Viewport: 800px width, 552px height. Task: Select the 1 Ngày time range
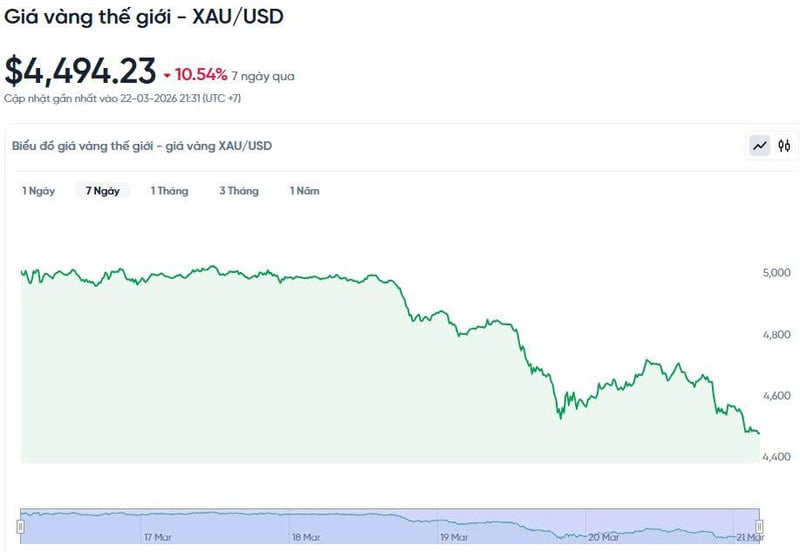pyautogui.click(x=39, y=191)
